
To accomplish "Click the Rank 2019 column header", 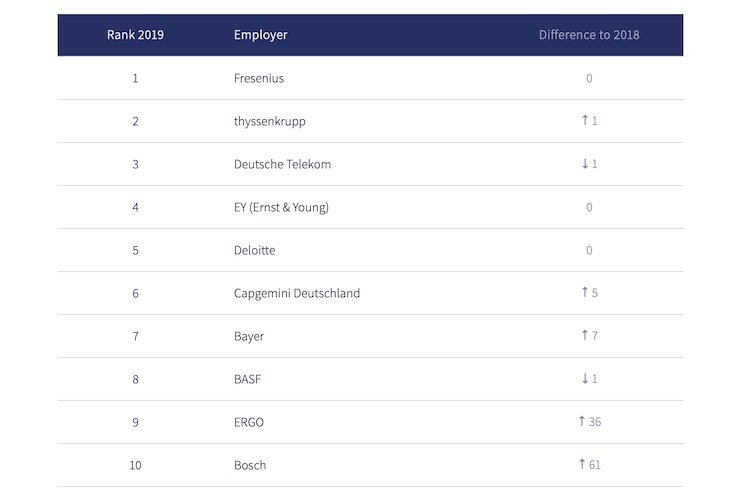I will tap(135, 35).
